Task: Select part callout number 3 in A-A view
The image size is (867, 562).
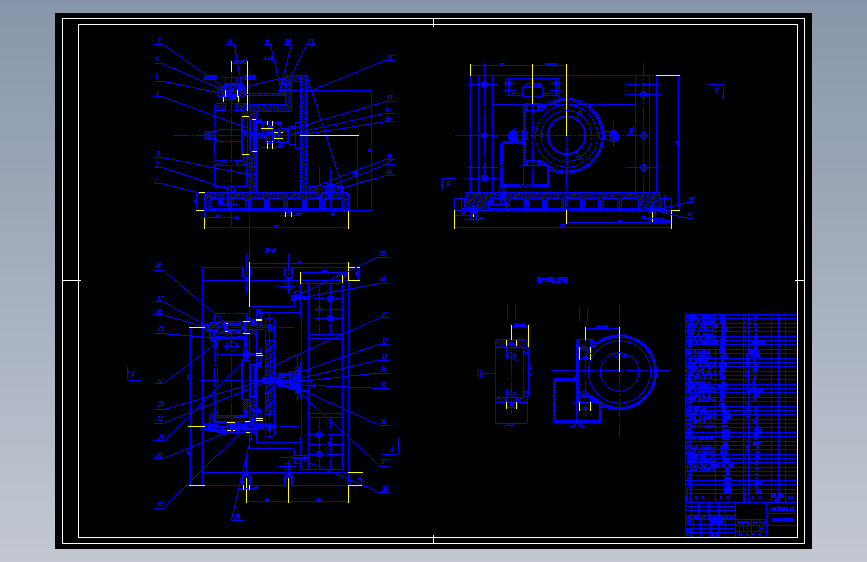Action: pyautogui.click(x=158, y=154)
